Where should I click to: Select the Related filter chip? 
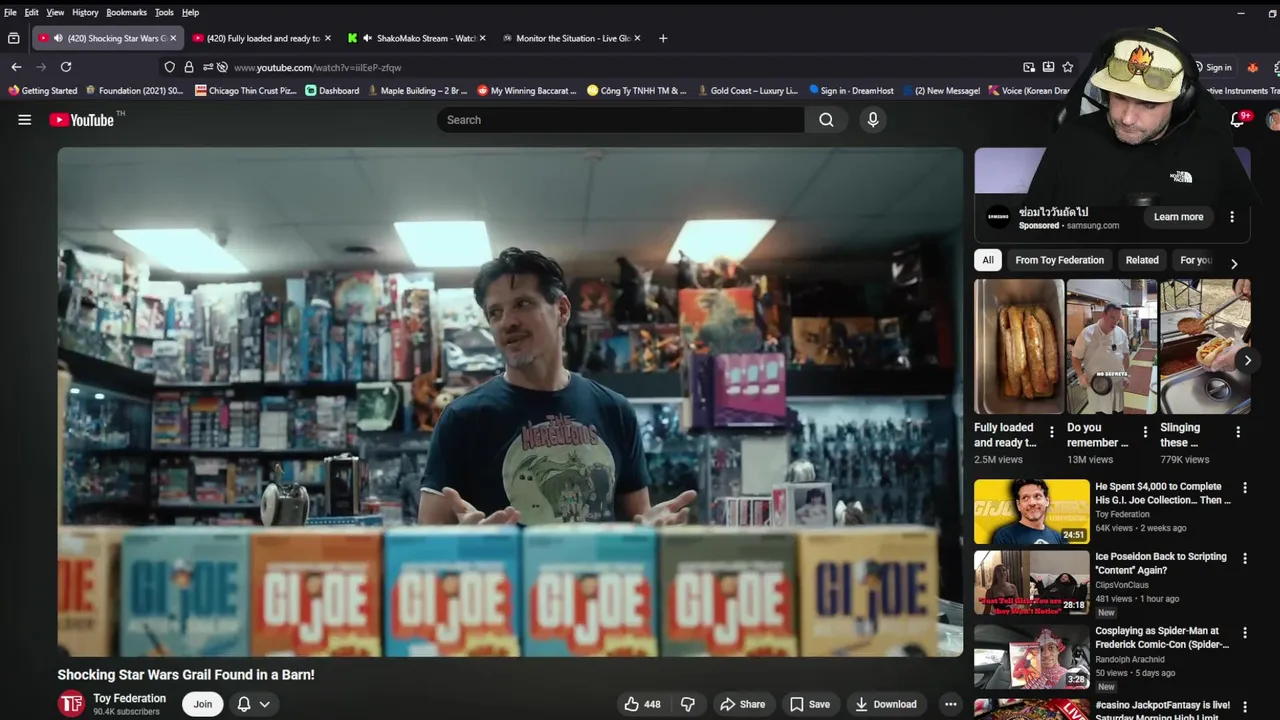(1142, 260)
